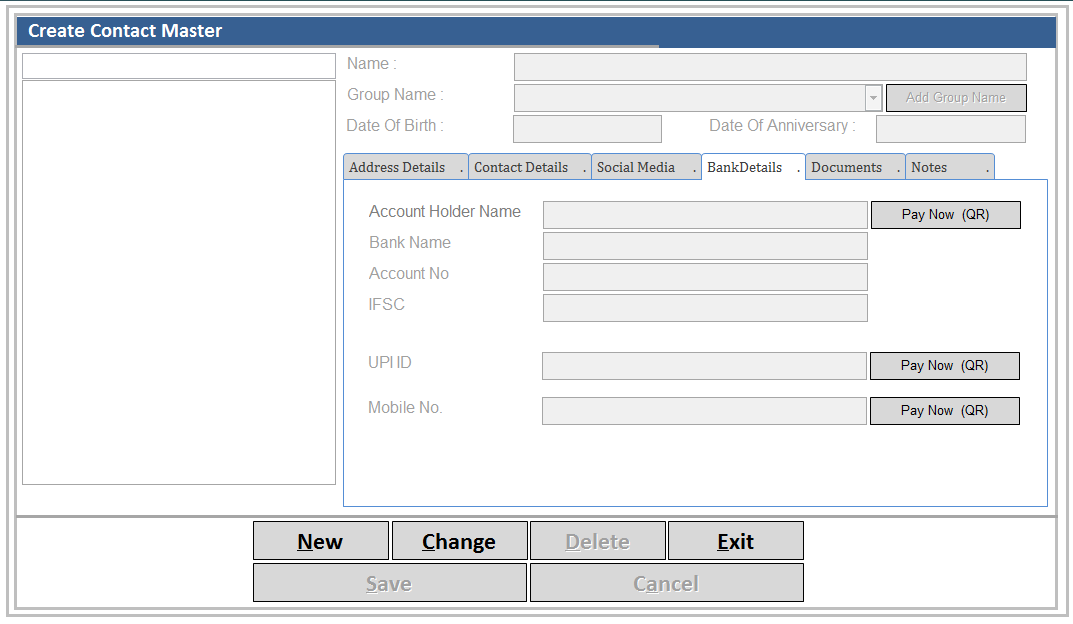
Task: Click the New button
Action: tap(320, 541)
